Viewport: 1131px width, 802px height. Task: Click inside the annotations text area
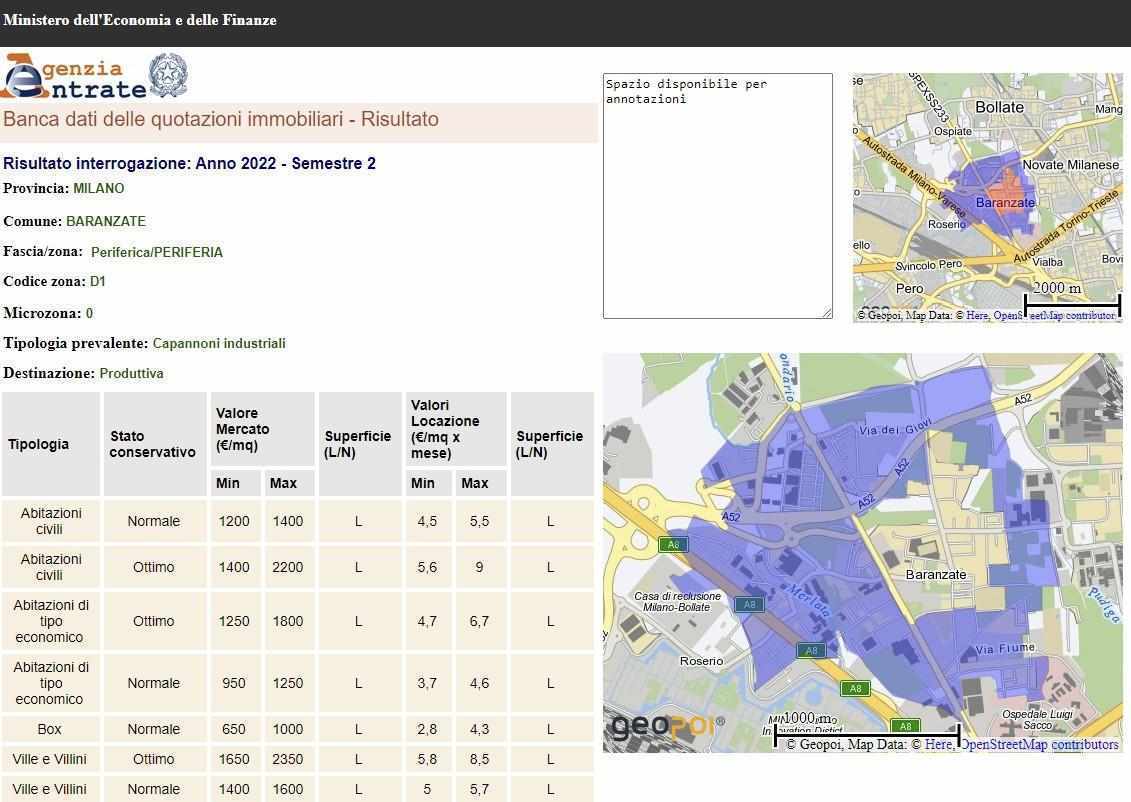pos(717,200)
